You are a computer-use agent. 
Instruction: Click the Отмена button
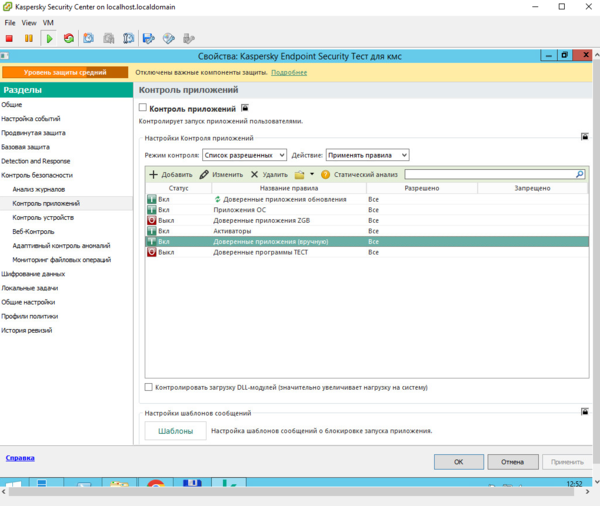(x=512, y=462)
